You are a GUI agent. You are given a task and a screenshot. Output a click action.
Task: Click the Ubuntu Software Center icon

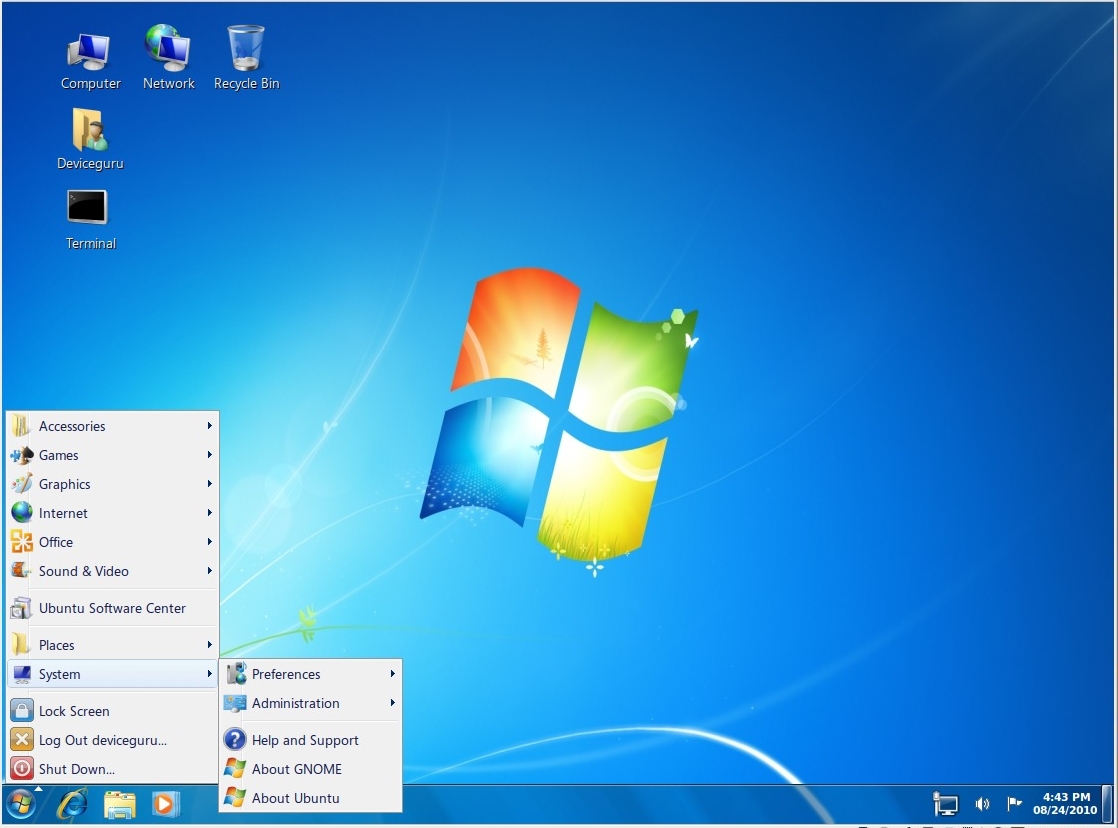(x=21, y=608)
